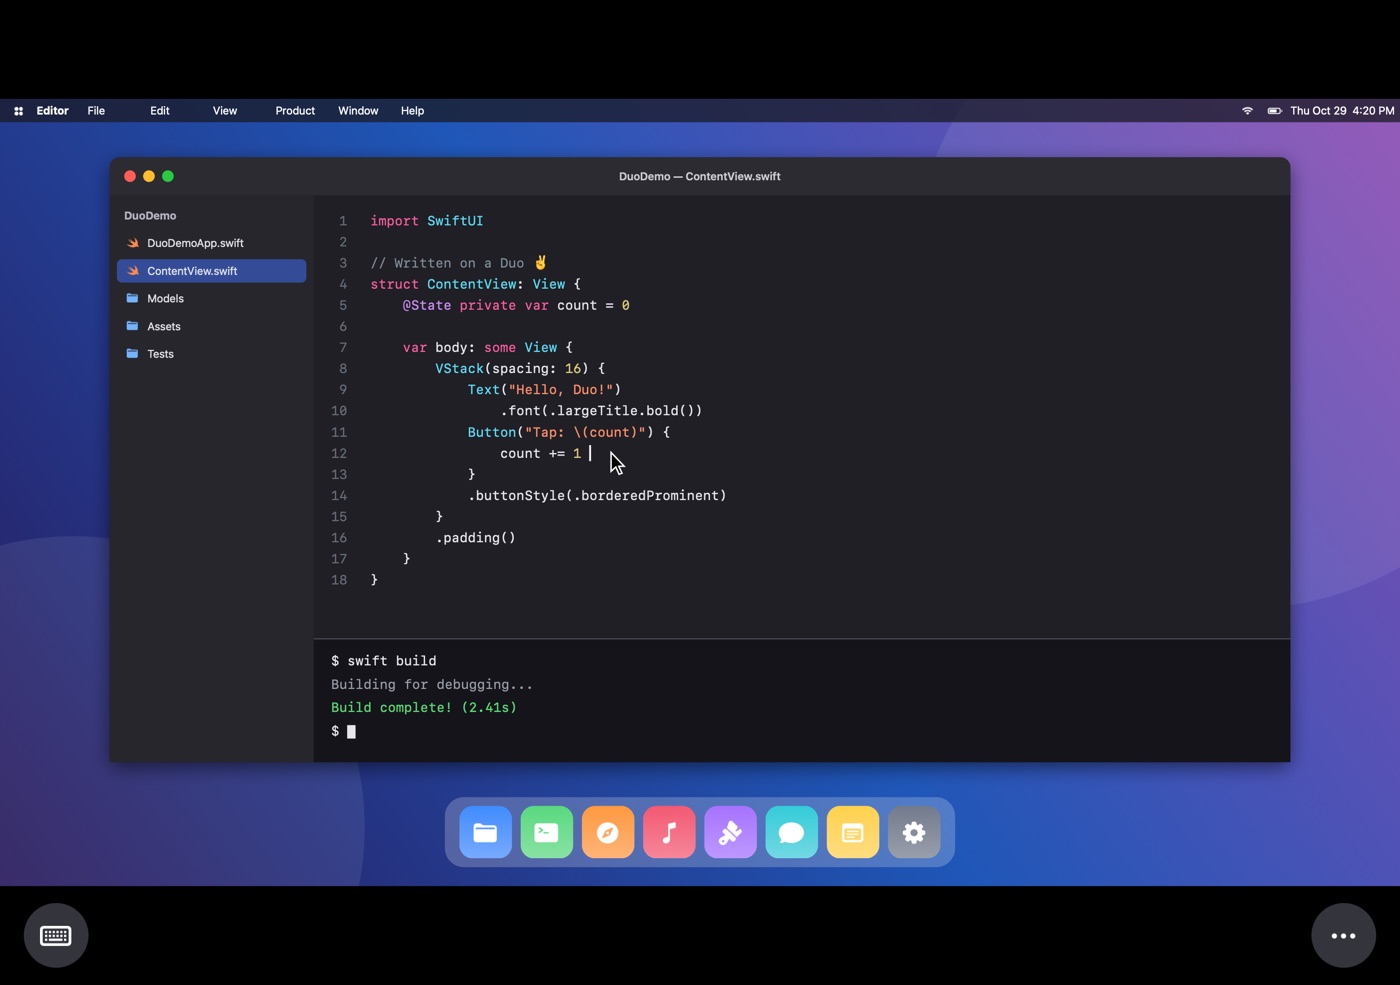Click the date and time in menu bar
Viewport: 1400px width, 985px height.
pyautogui.click(x=1342, y=111)
